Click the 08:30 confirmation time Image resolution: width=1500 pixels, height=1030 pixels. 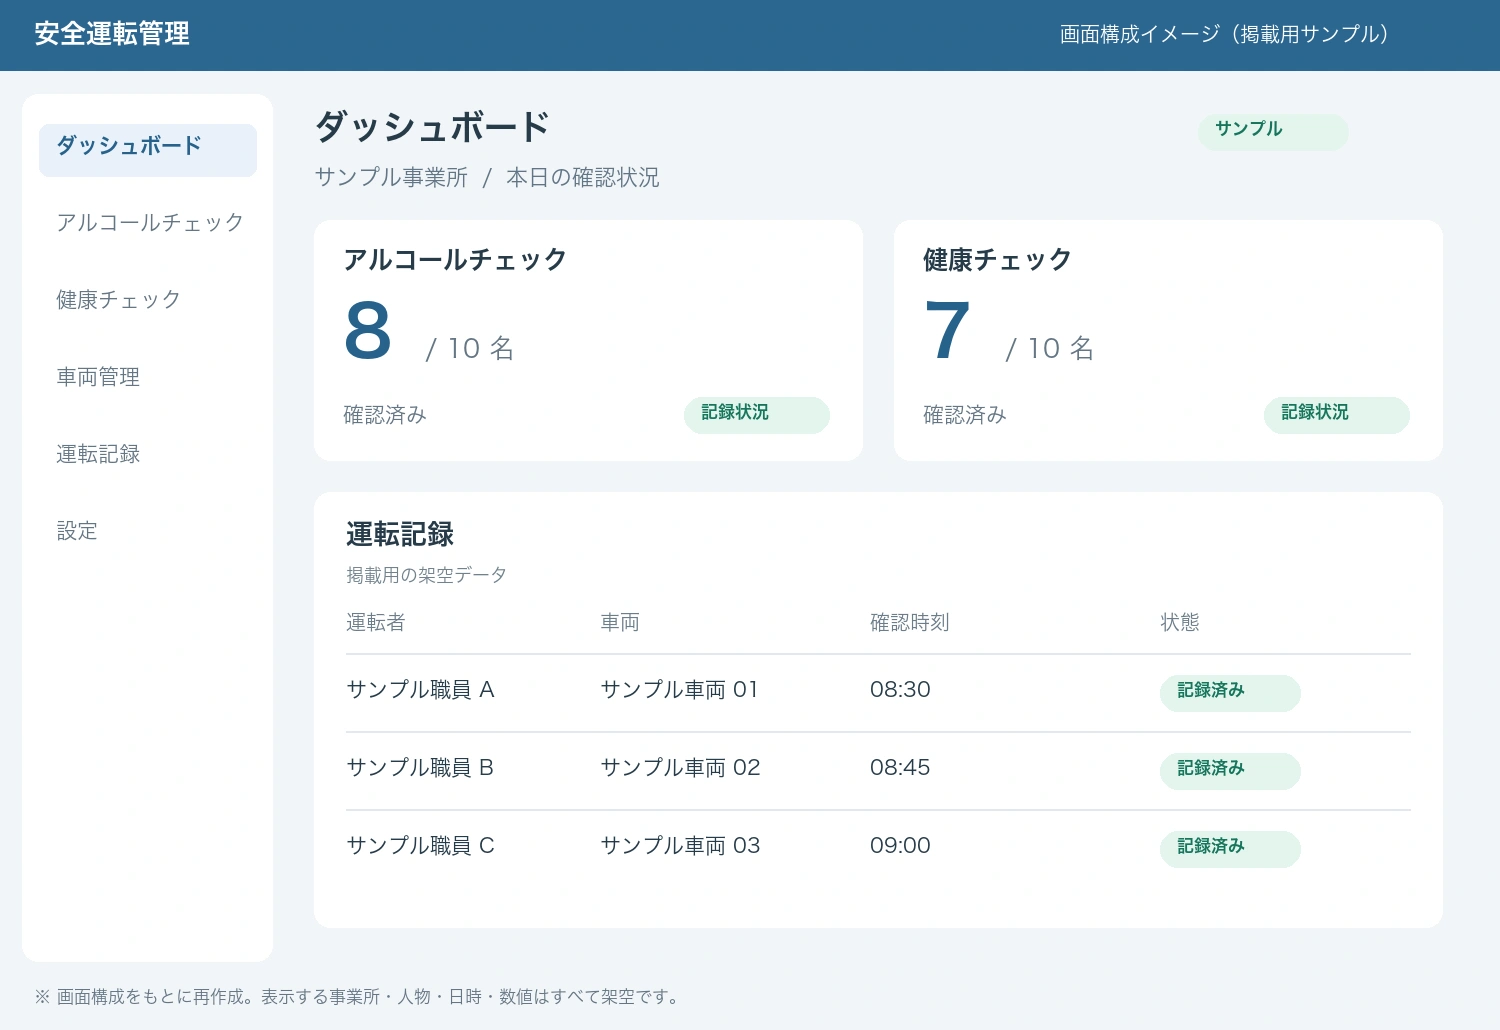click(x=900, y=690)
